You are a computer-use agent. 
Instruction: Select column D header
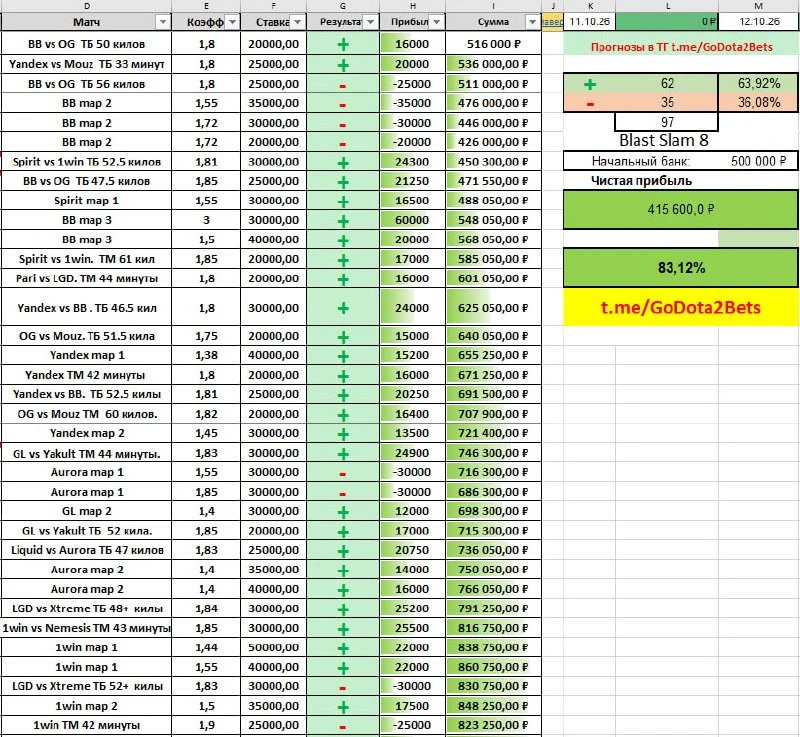(87, 6)
